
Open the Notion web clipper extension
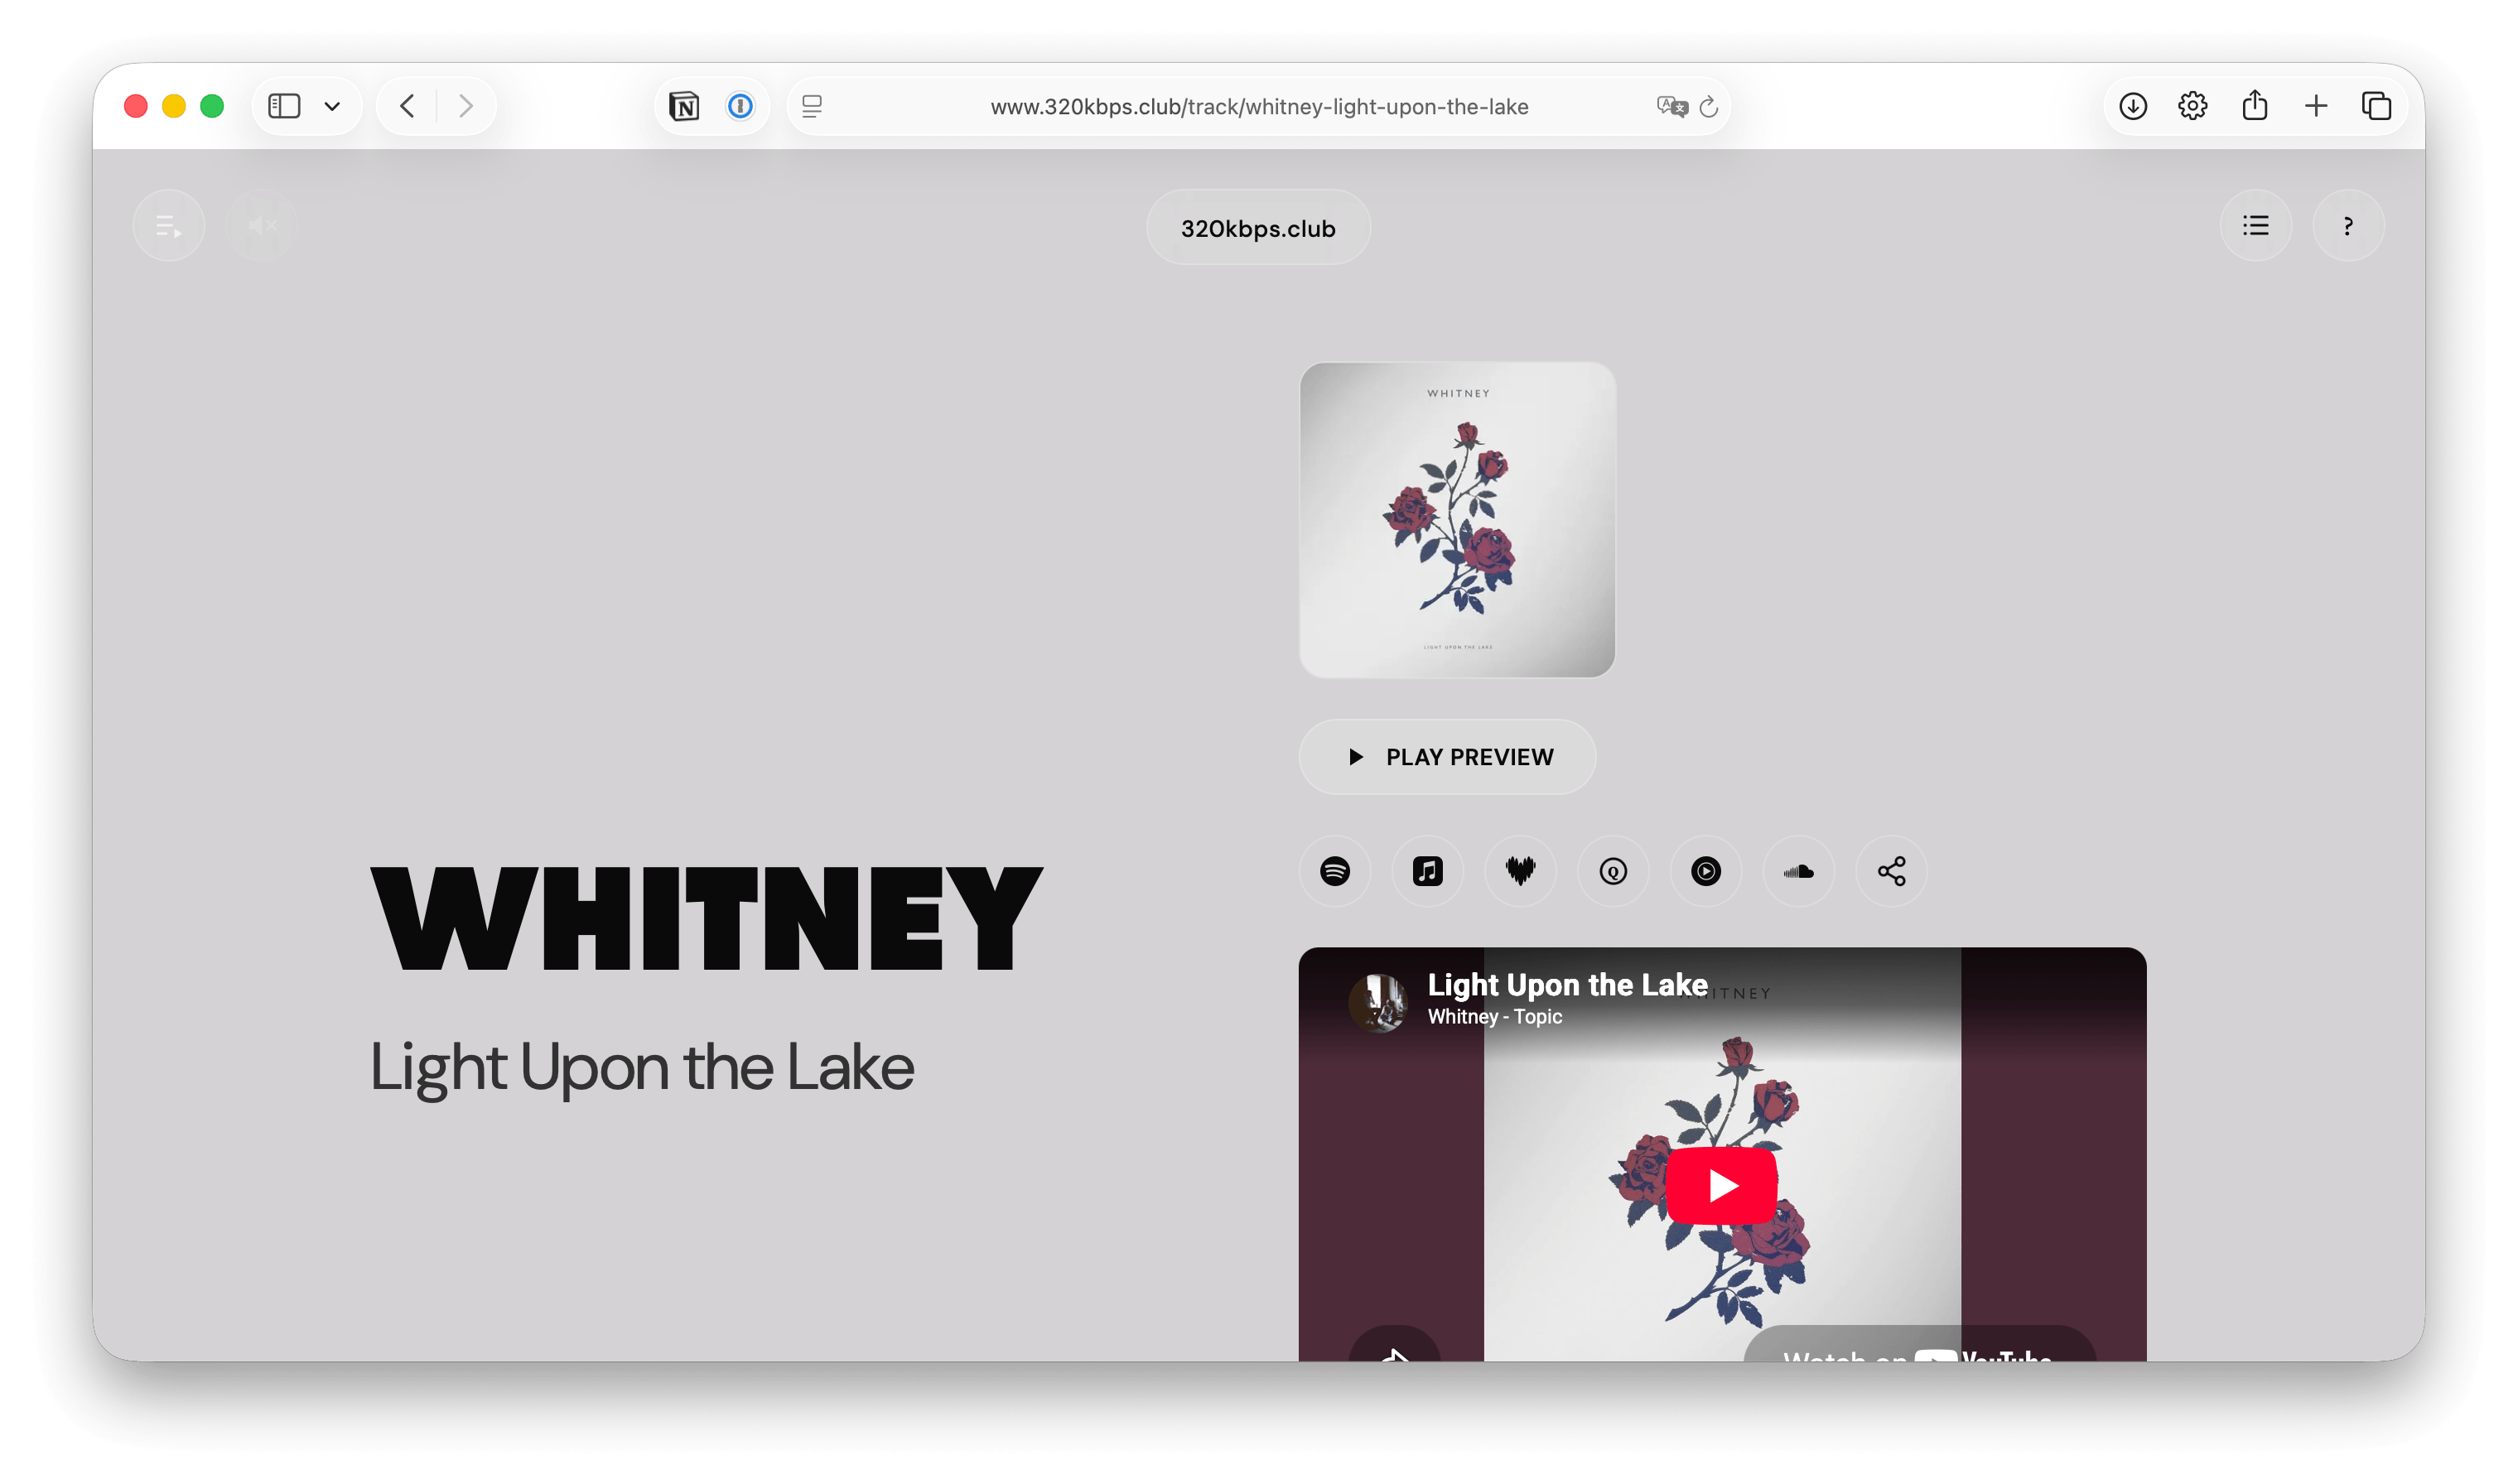(x=684, y=106)
